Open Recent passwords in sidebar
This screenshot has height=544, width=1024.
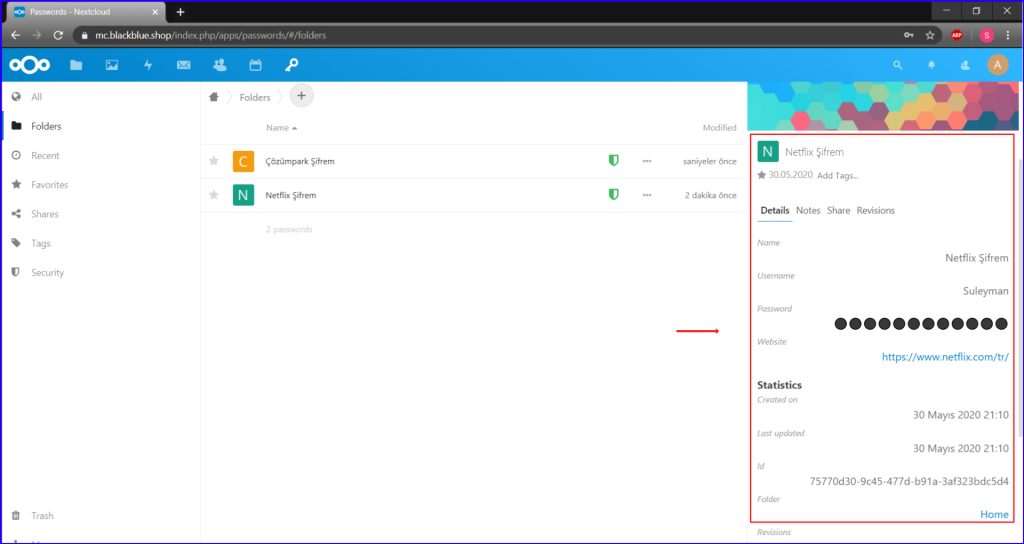44,155
